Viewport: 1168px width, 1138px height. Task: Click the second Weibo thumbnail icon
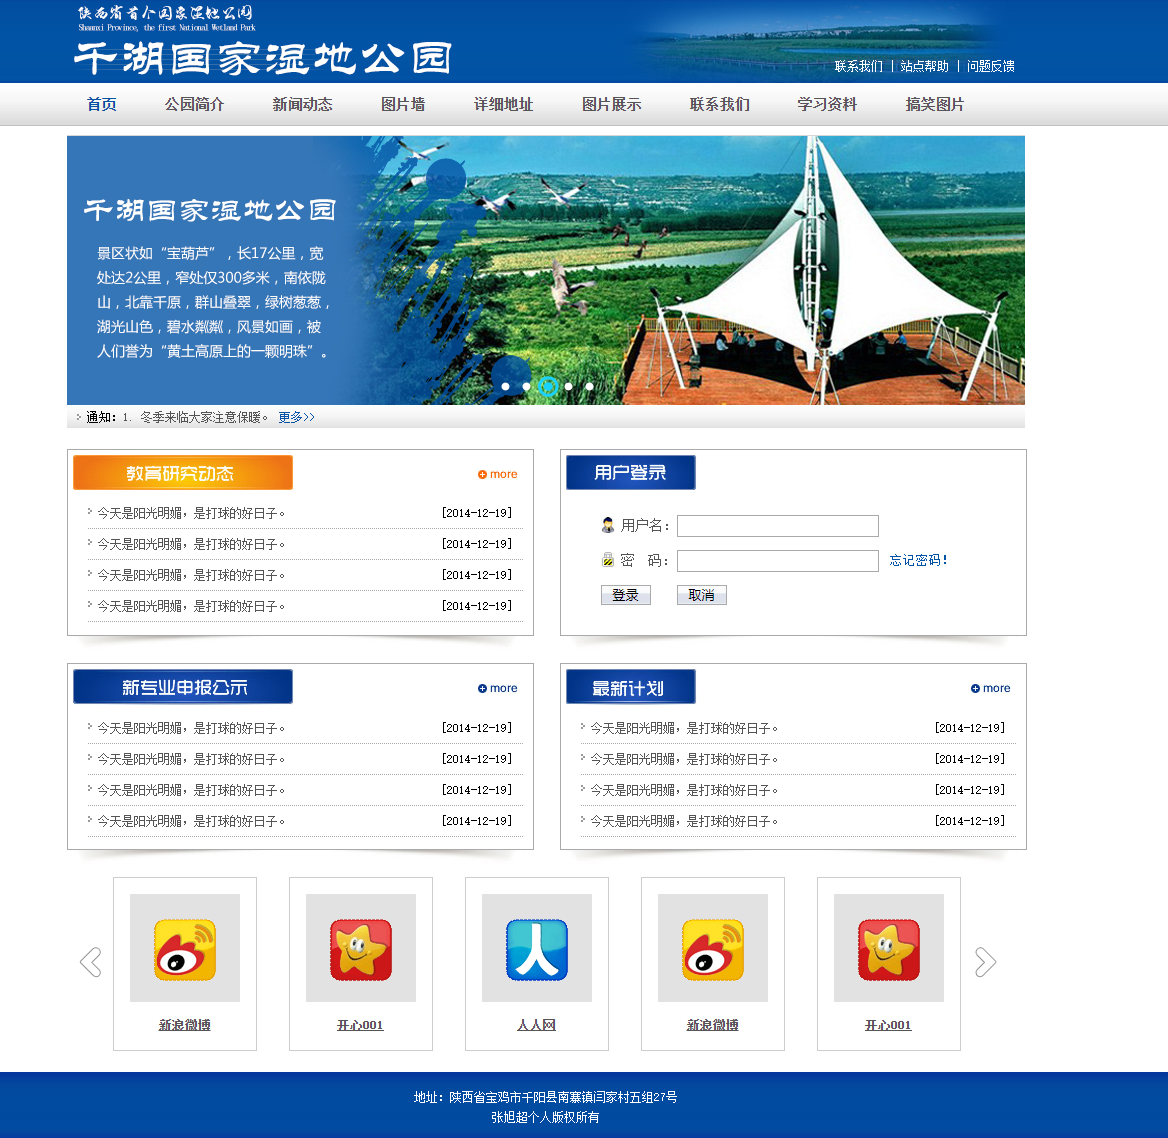[x=712, y=947]
